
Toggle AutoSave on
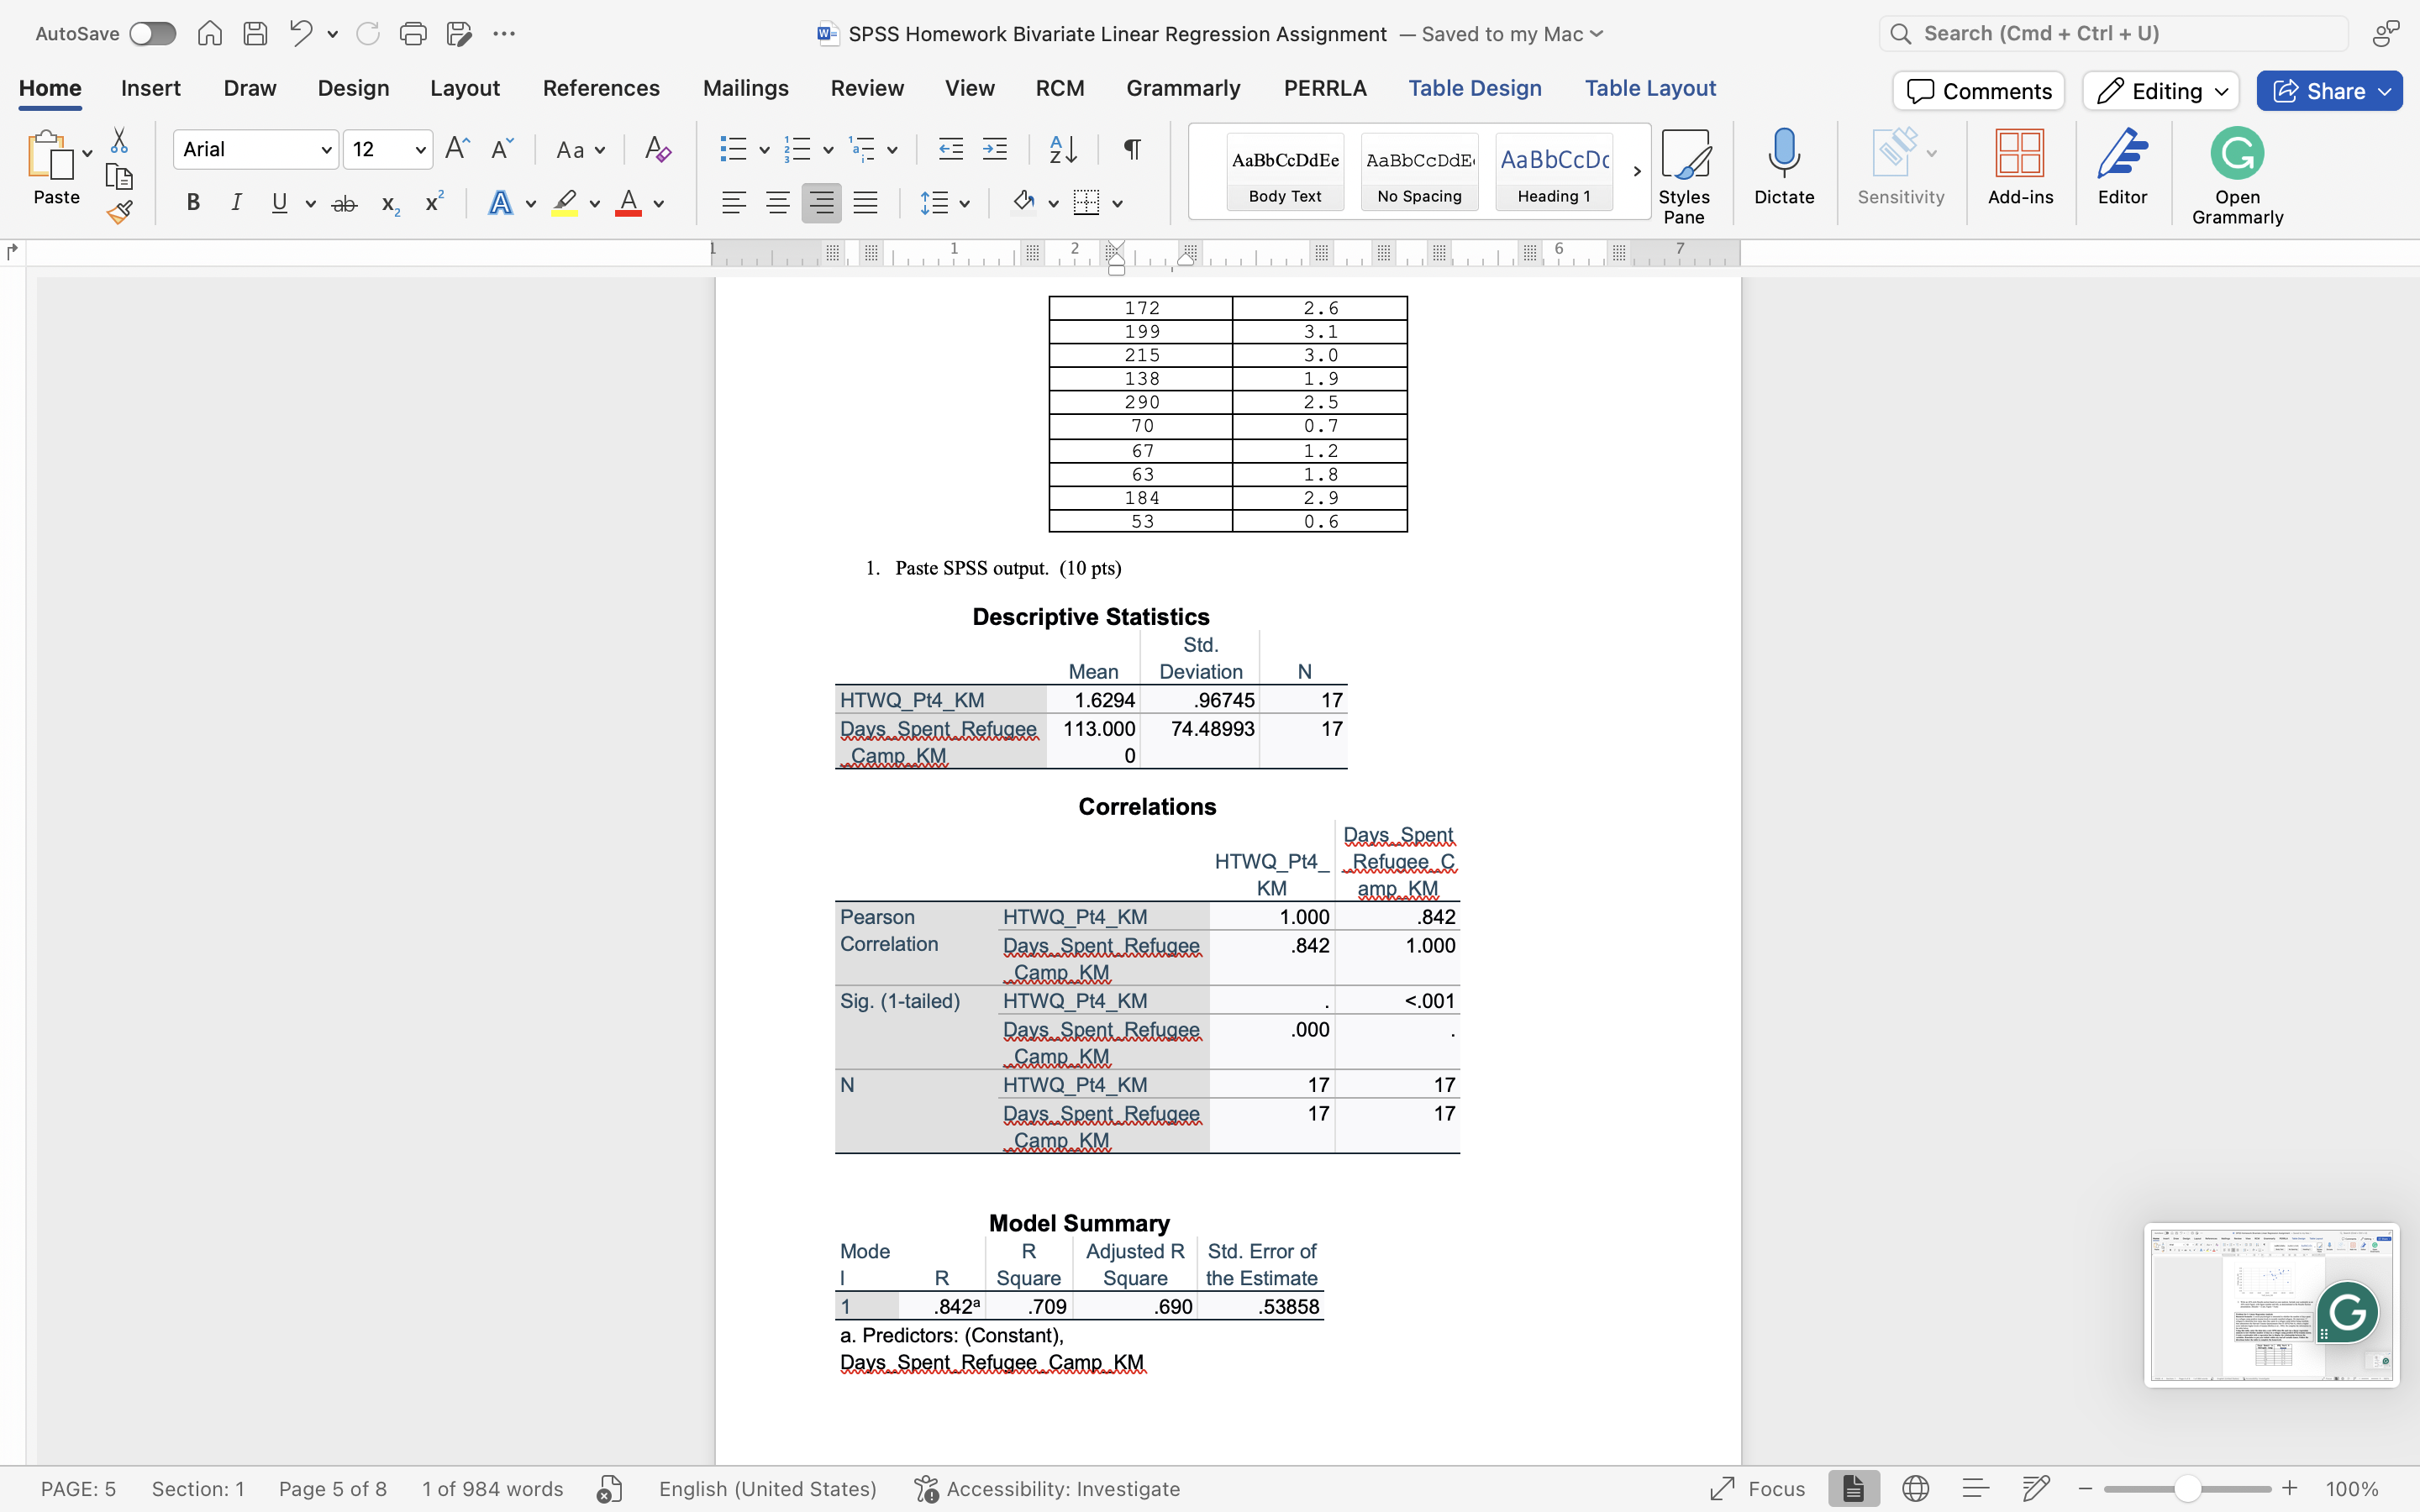[152, 33]
